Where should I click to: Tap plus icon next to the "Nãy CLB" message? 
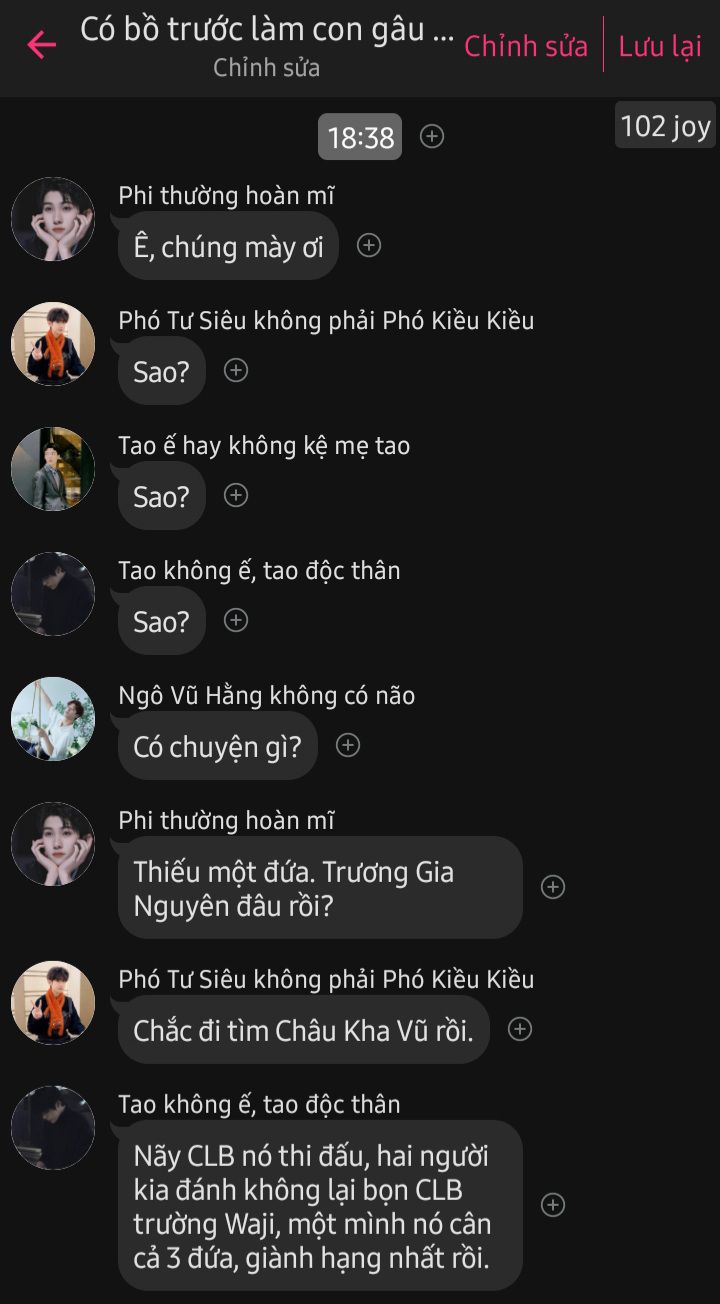553,1205
